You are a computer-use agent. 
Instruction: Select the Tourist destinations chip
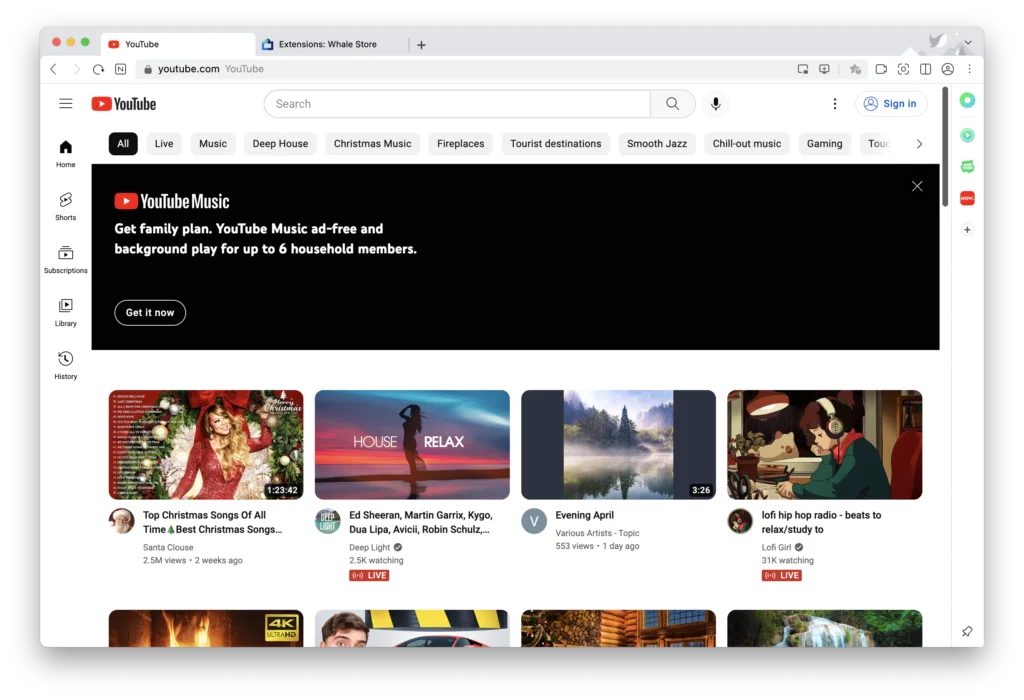click(556, 144)
